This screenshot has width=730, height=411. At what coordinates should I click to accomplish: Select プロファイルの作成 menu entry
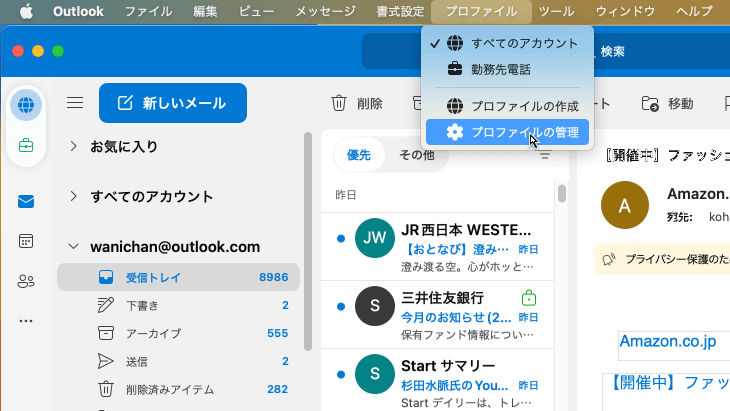coord(507,106)
